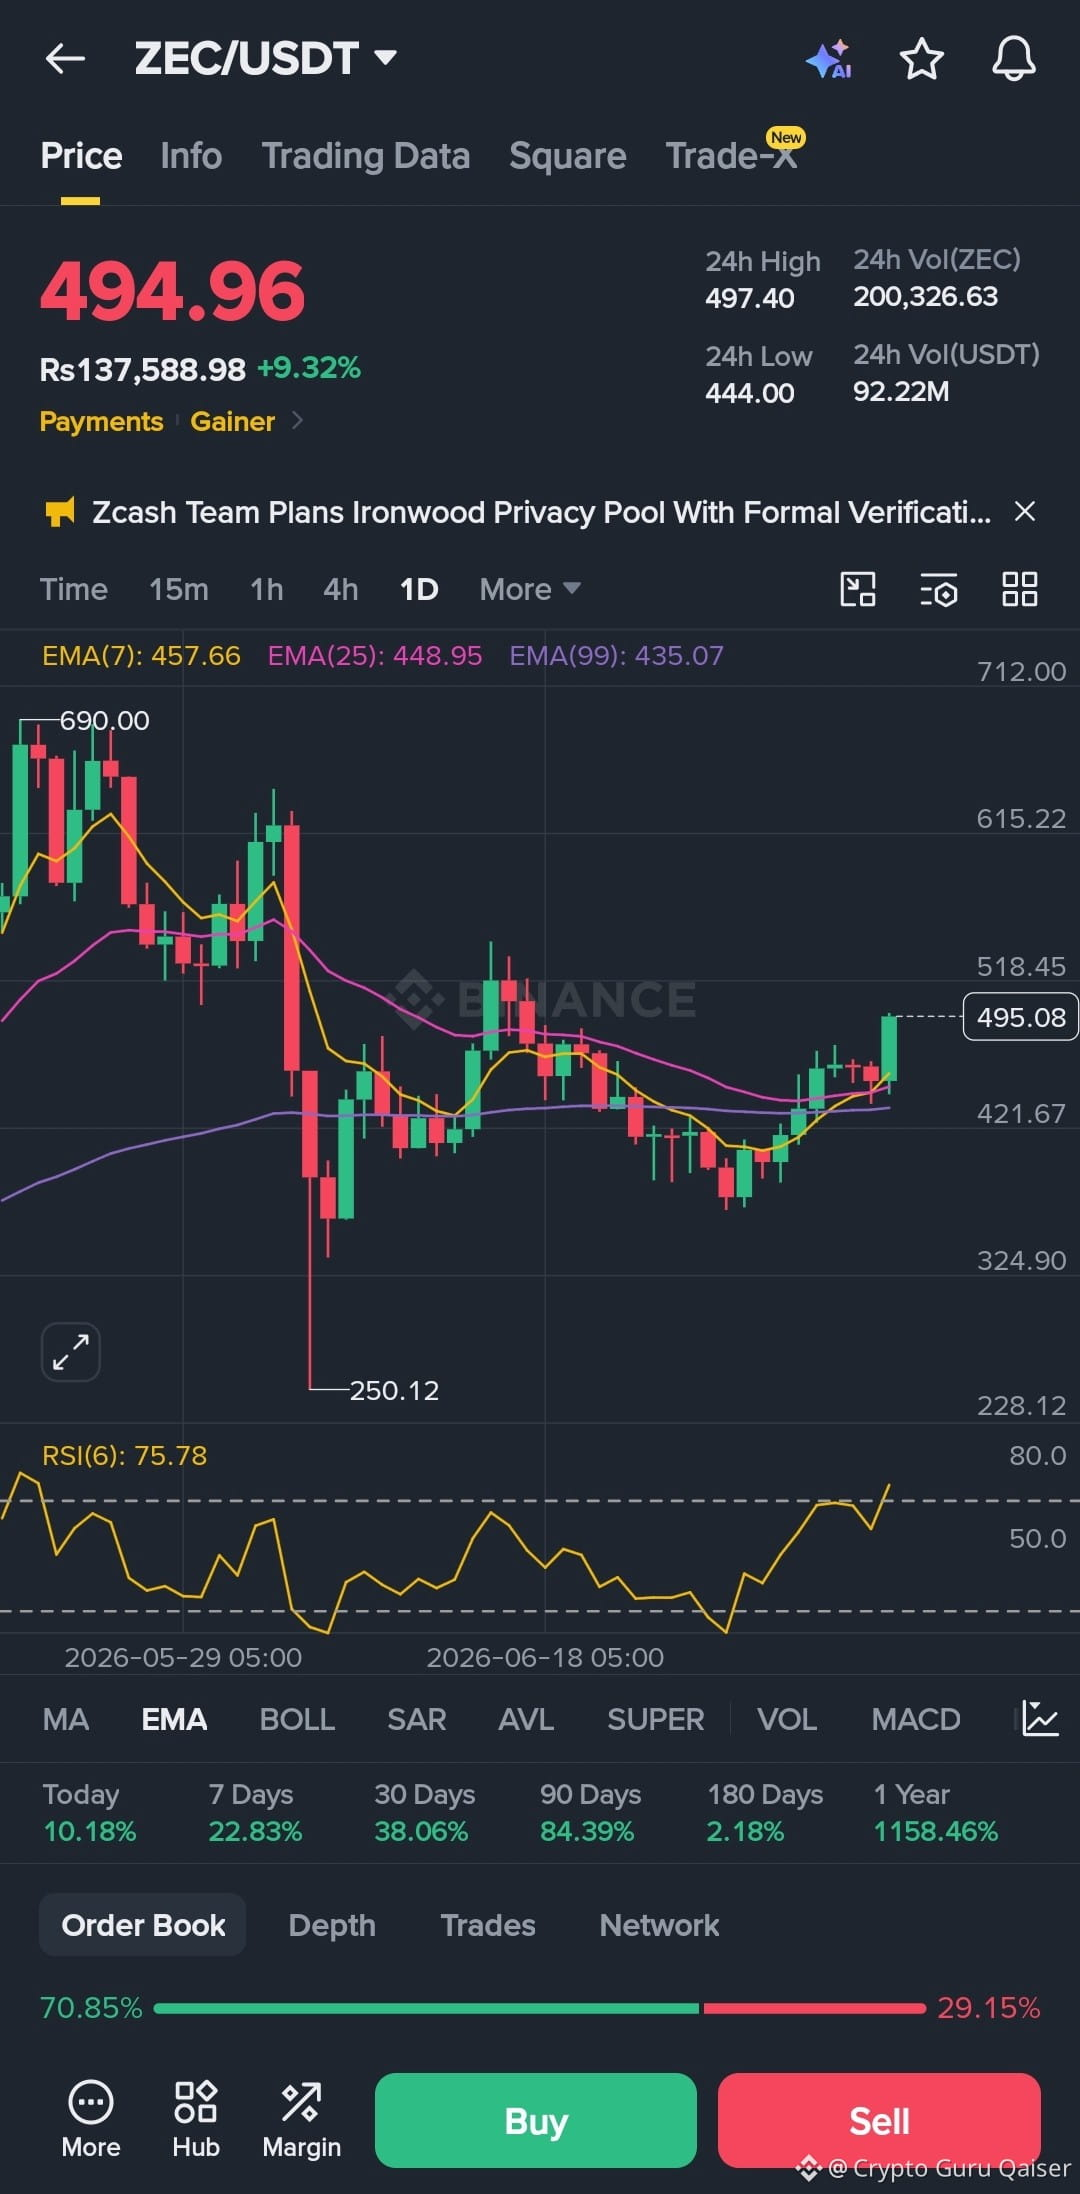Switch to the Trades tab
Viewport: 1080px width, 2194px height.
point(488,1925)
